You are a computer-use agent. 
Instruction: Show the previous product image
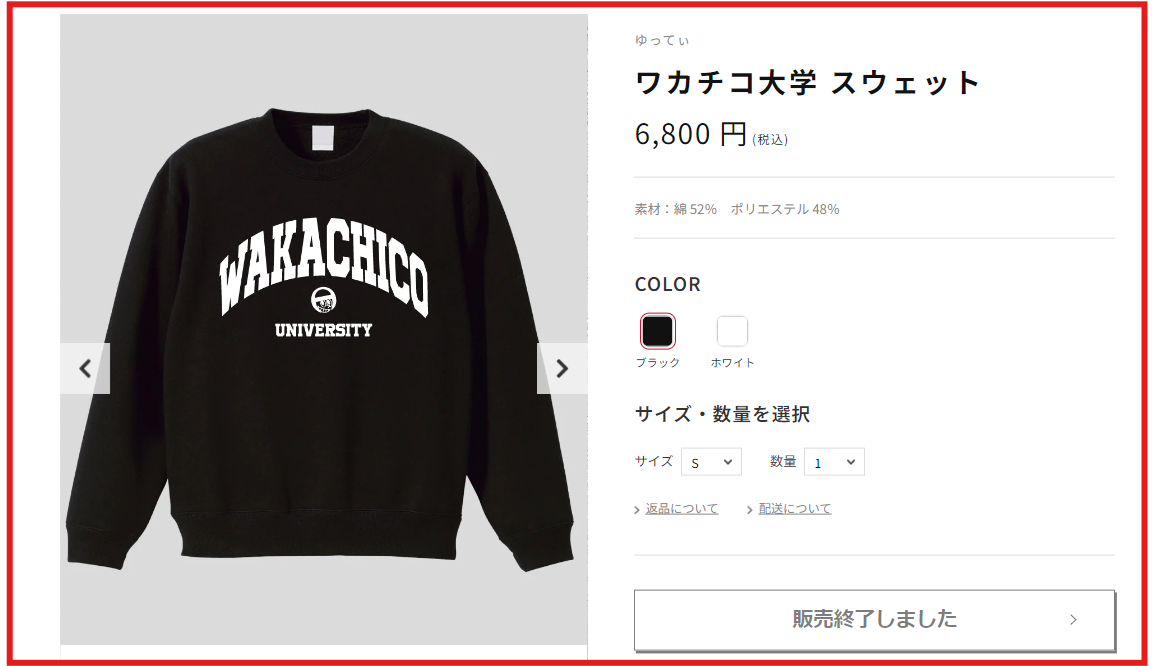pyautogui.click(x=85, y=368)
